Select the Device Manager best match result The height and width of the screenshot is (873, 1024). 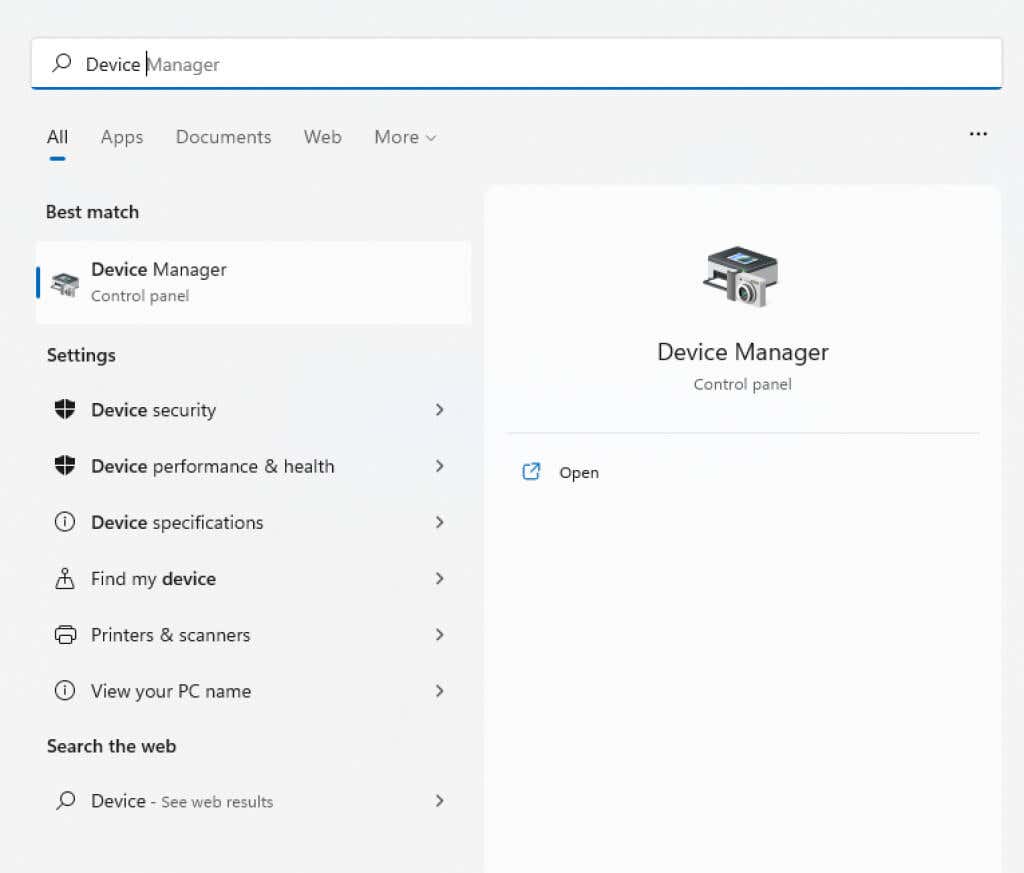(253, 283)
